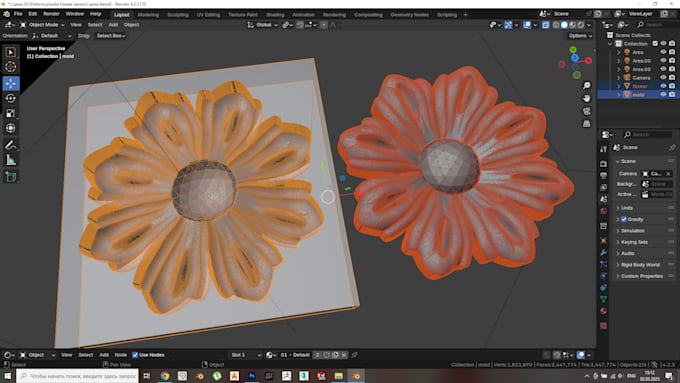Screen dimensions: 680x383
Task: Toggle eye icon for the Camera object
Action: (x=663, y=78)
